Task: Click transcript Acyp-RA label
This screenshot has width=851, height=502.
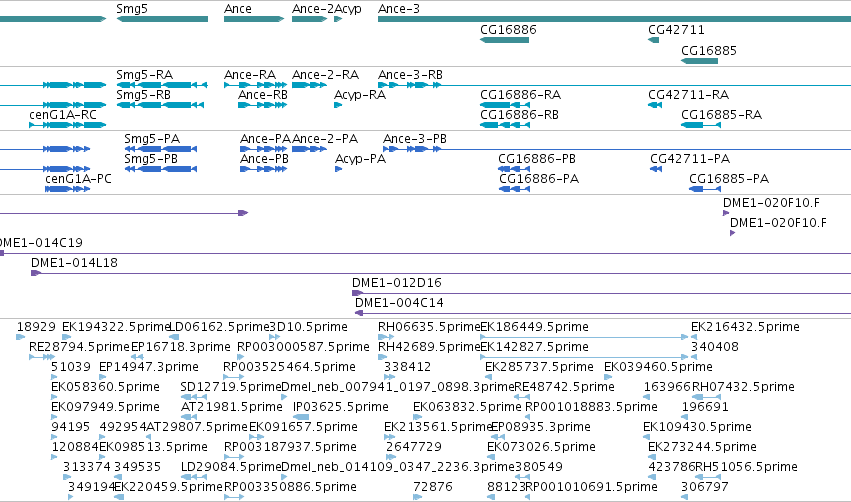Action: pyautogui.click(x=360, y=94)
